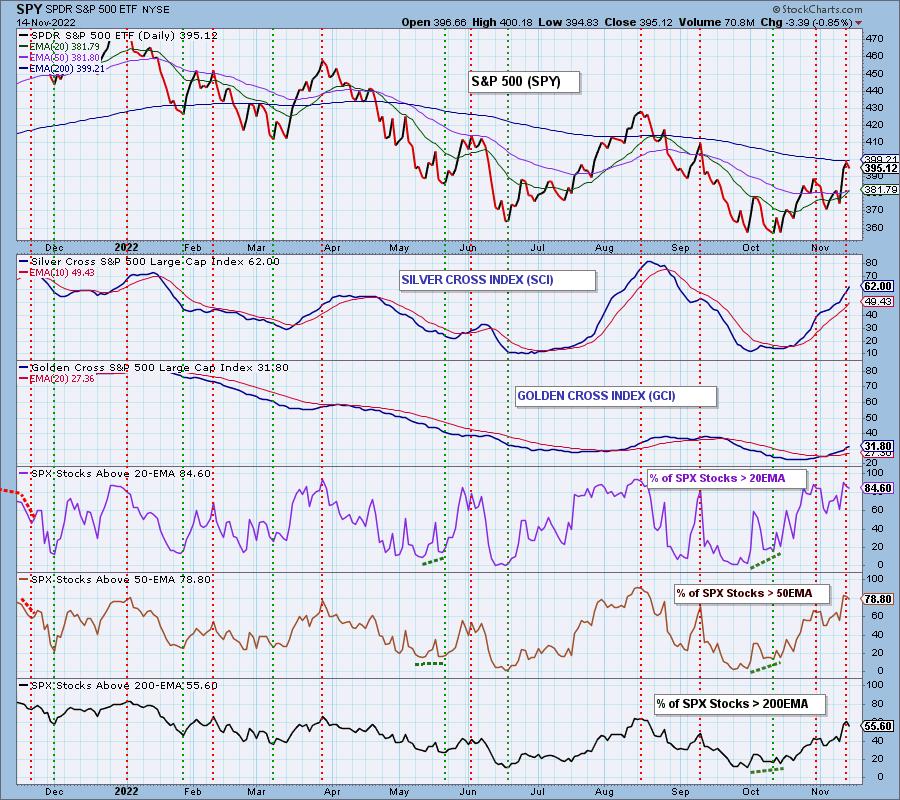
Task: Click the 49.43 value tag on SCI axis
Action: (878, 301)
